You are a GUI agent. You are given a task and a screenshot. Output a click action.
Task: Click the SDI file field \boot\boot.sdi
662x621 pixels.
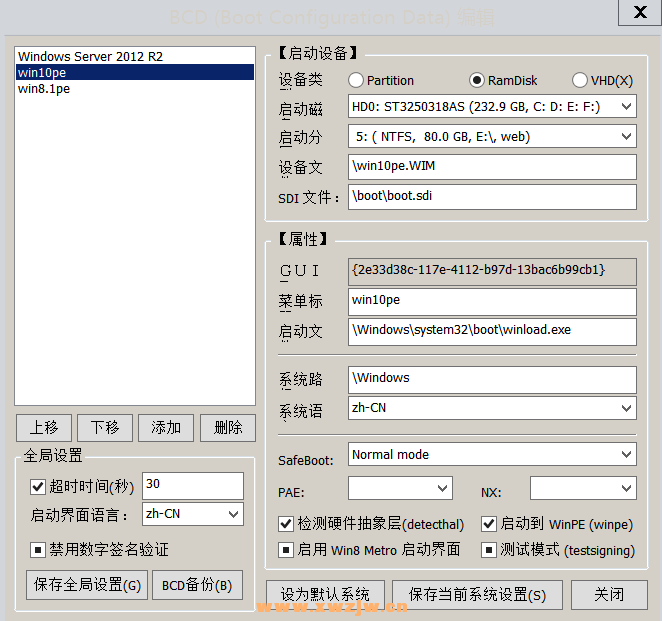(492, 197)
